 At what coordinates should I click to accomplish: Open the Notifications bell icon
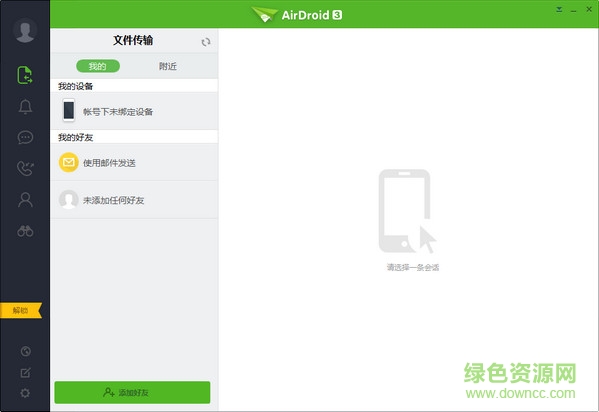pos(25,107)
